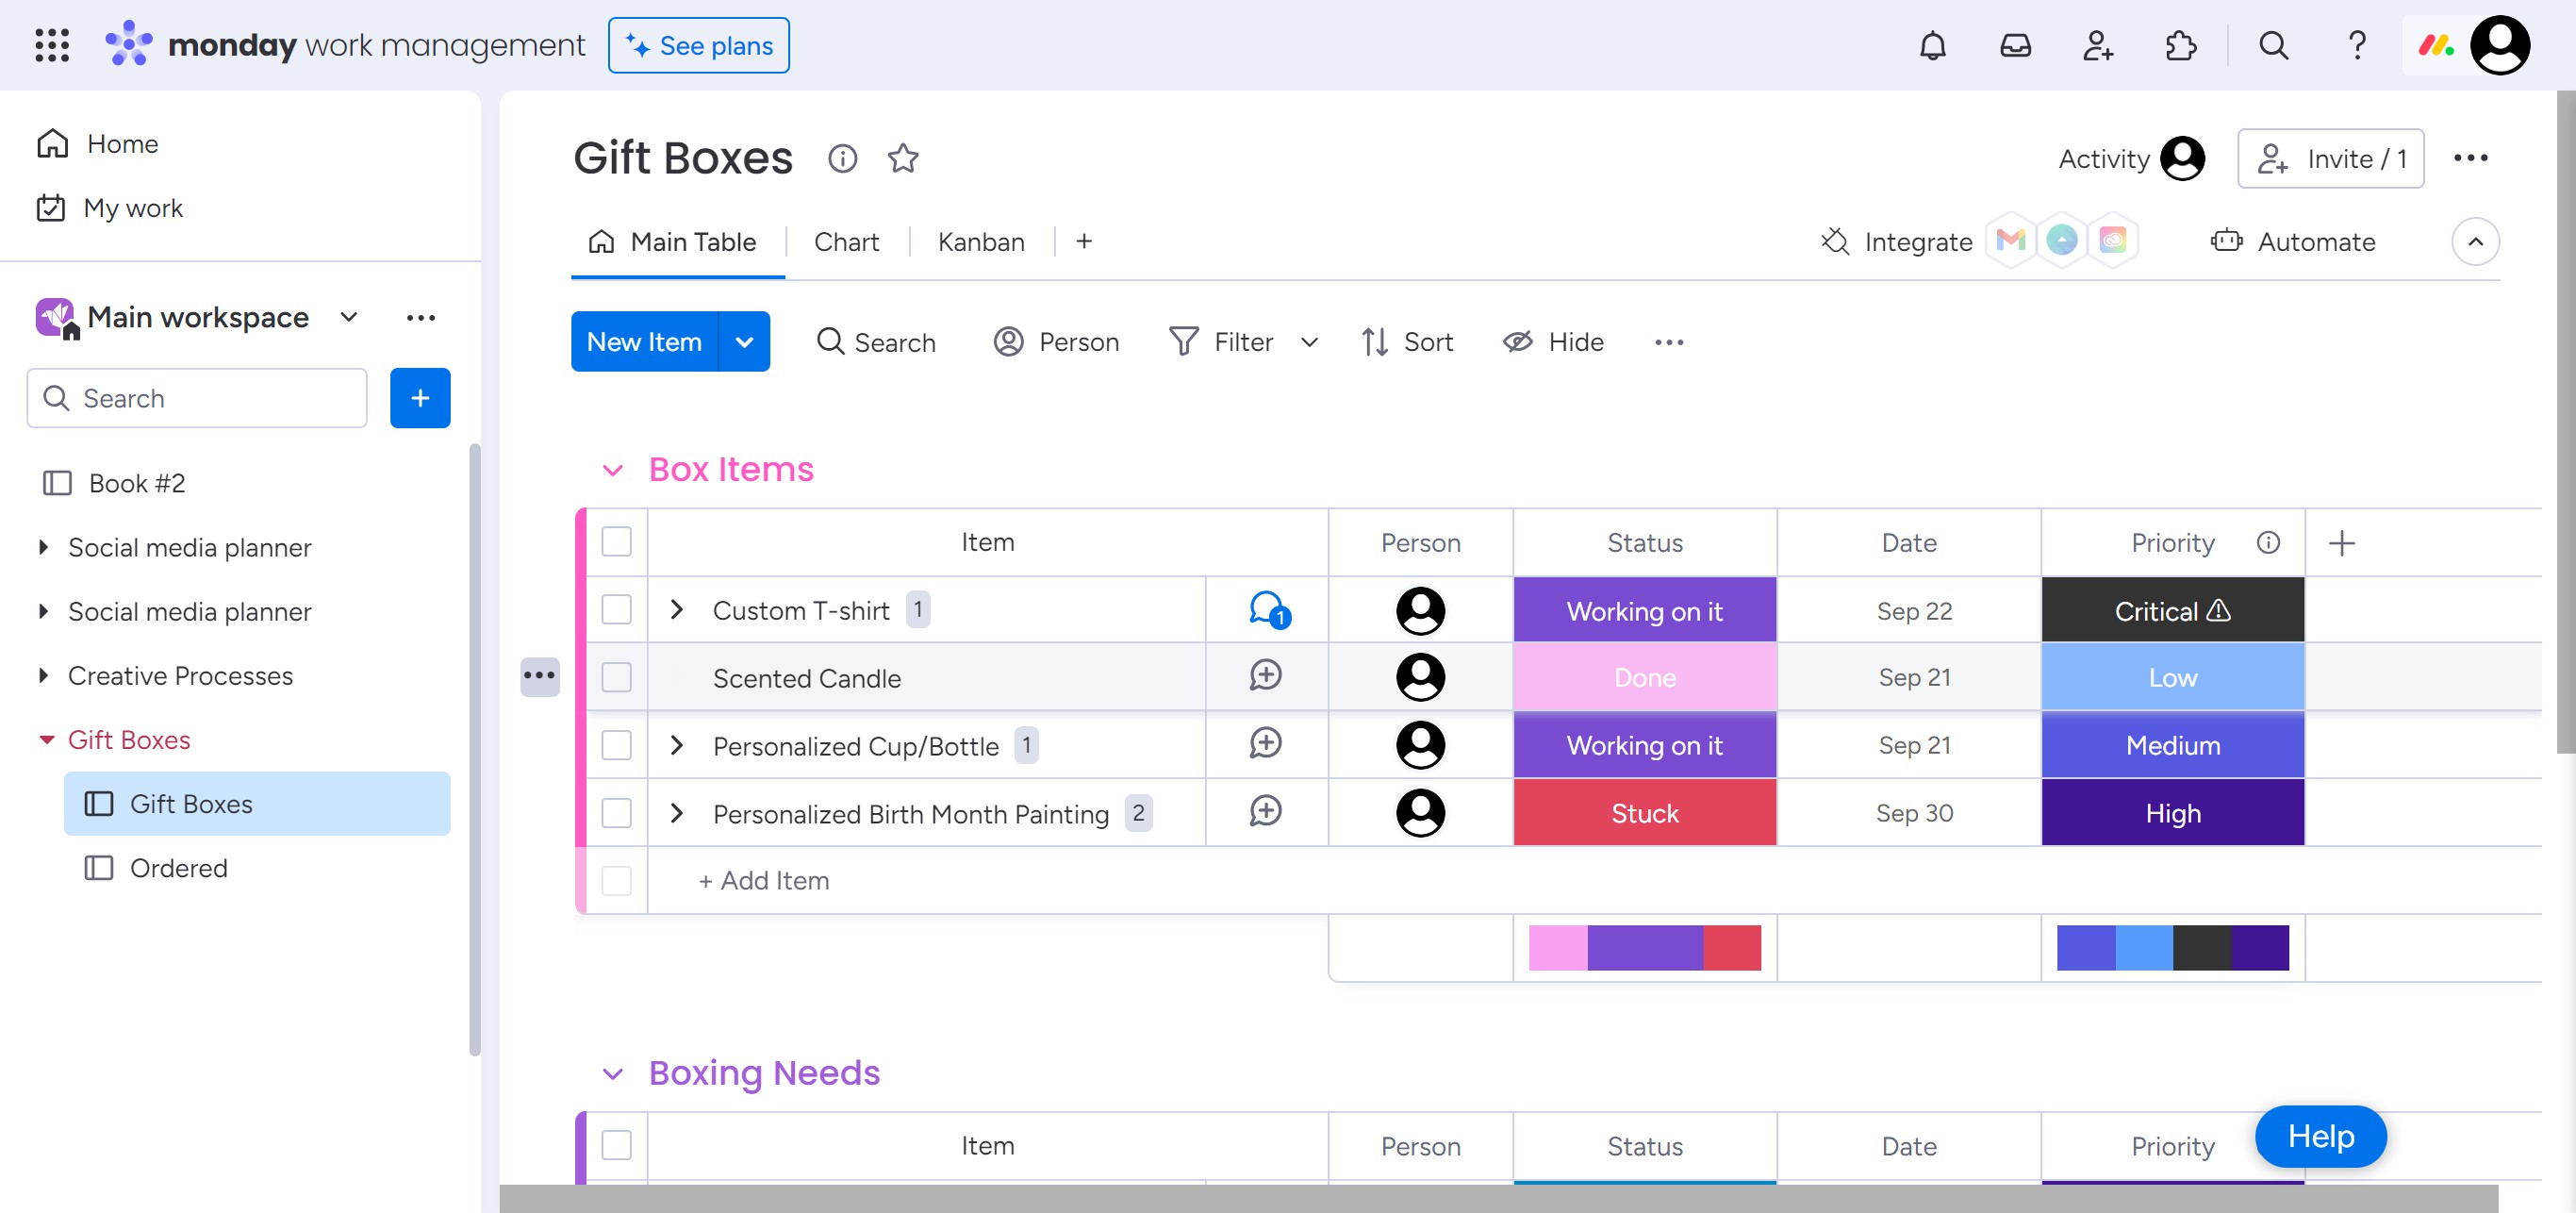Click the See plans button
The image size is (2576, 1213).
coord(698,46)
